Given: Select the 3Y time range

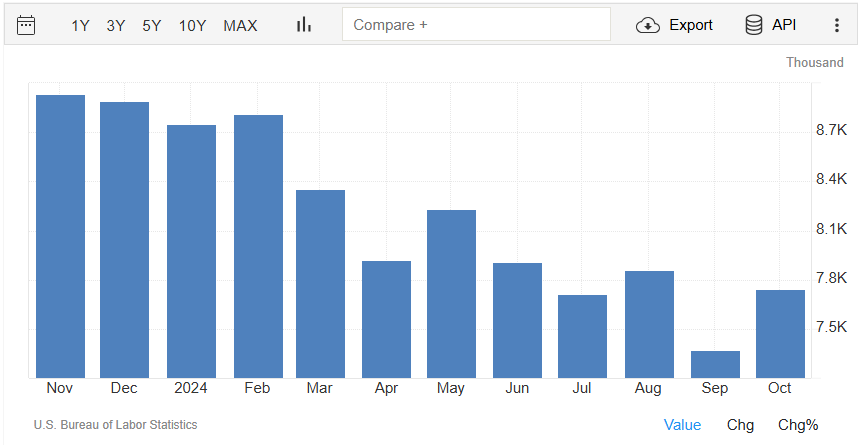Looking at the screenshot, I should (x=116, y=26).
